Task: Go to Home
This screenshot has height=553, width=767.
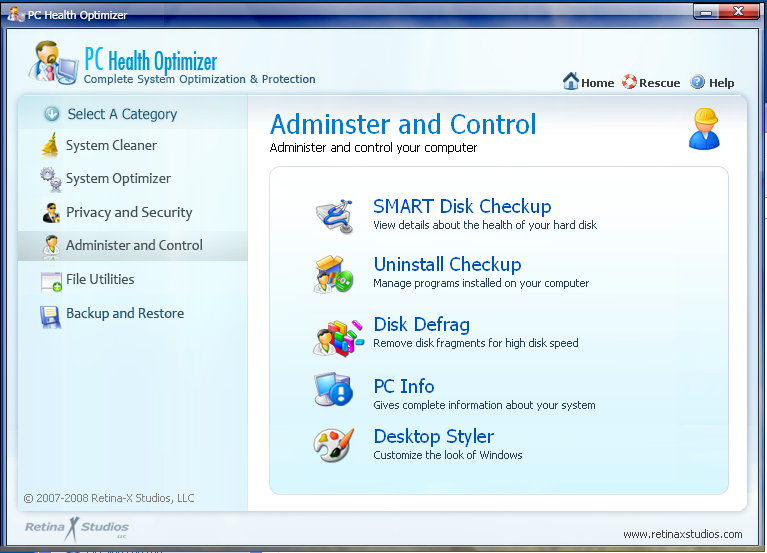Action: (x=597, y=83)
